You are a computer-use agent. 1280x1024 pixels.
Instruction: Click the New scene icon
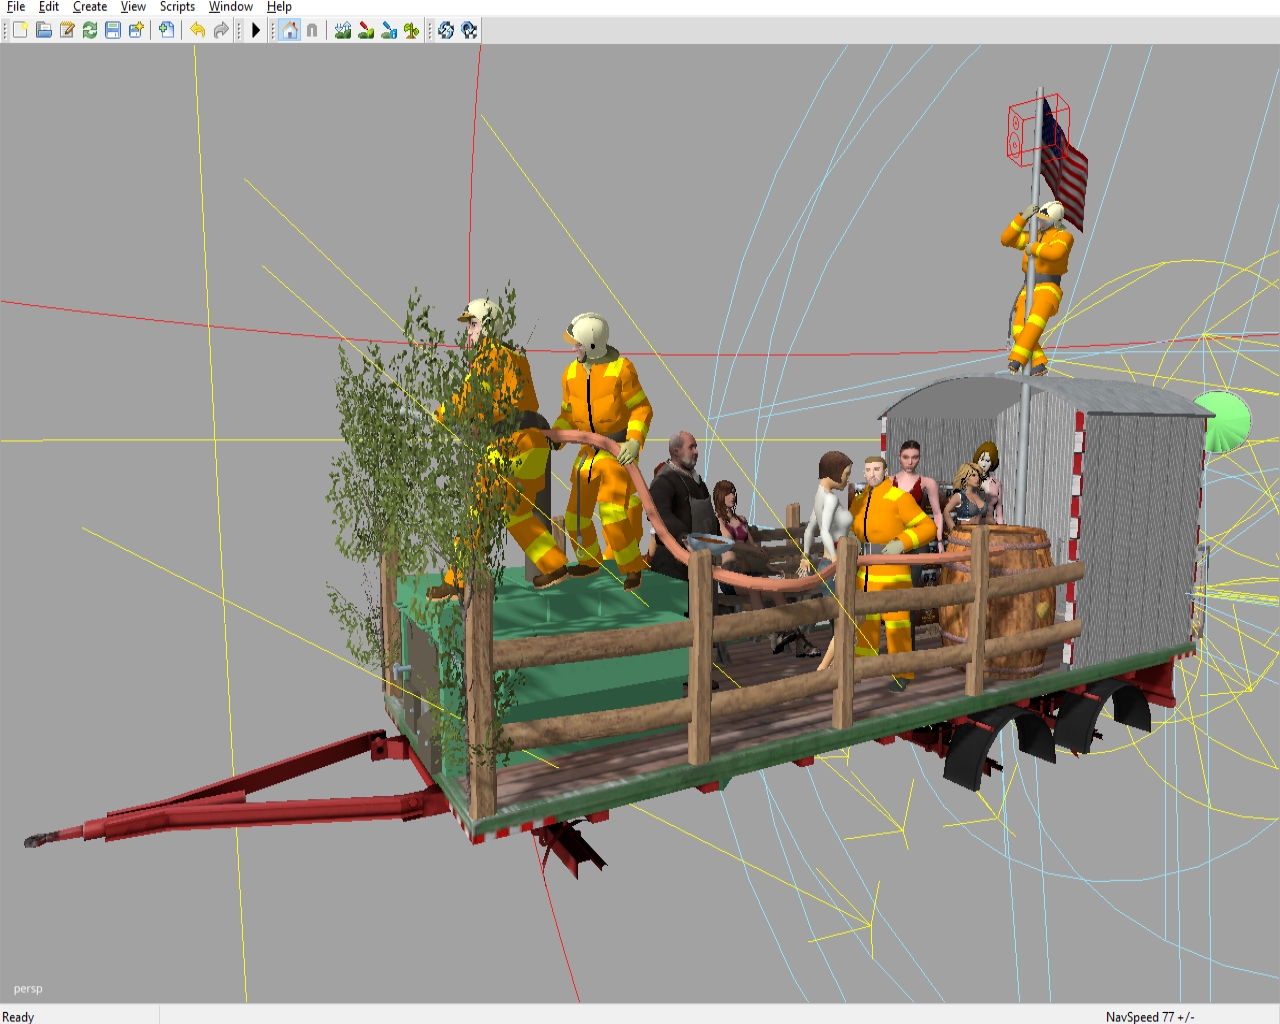20,30
